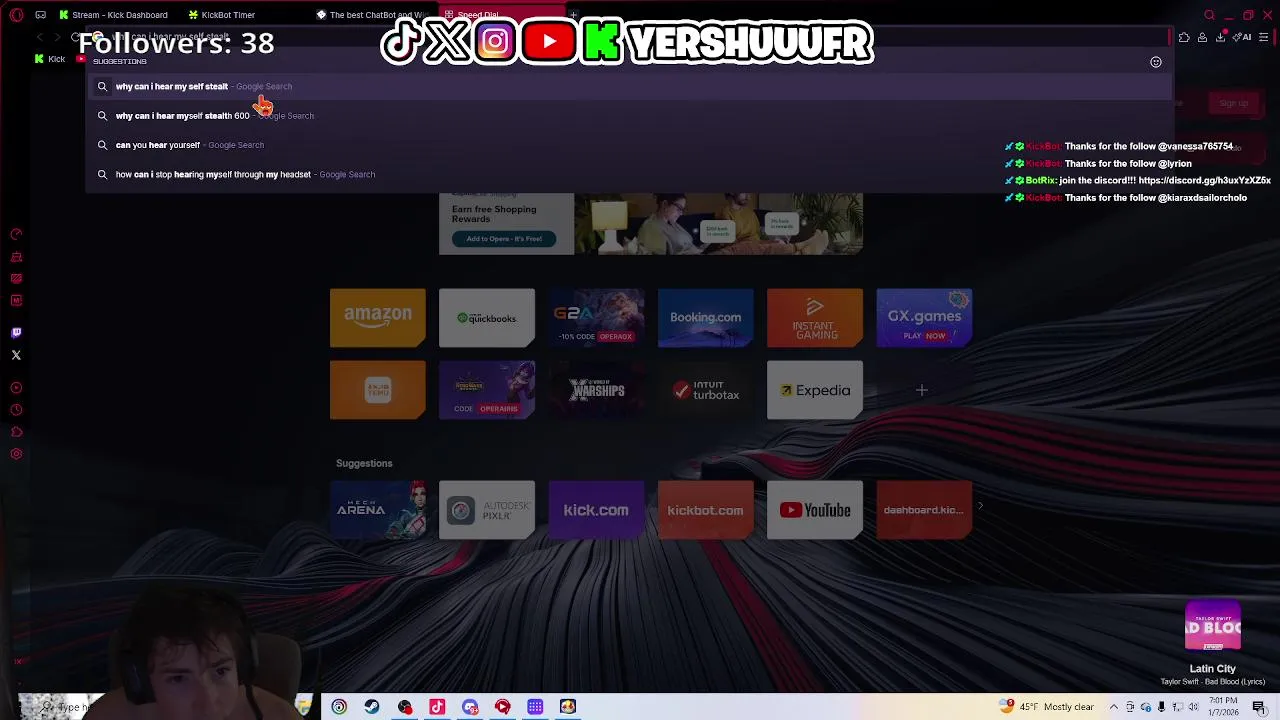The image size is (1280, 720).
Task: Open the QuickBooks speed dial tile
Action: 487,318
